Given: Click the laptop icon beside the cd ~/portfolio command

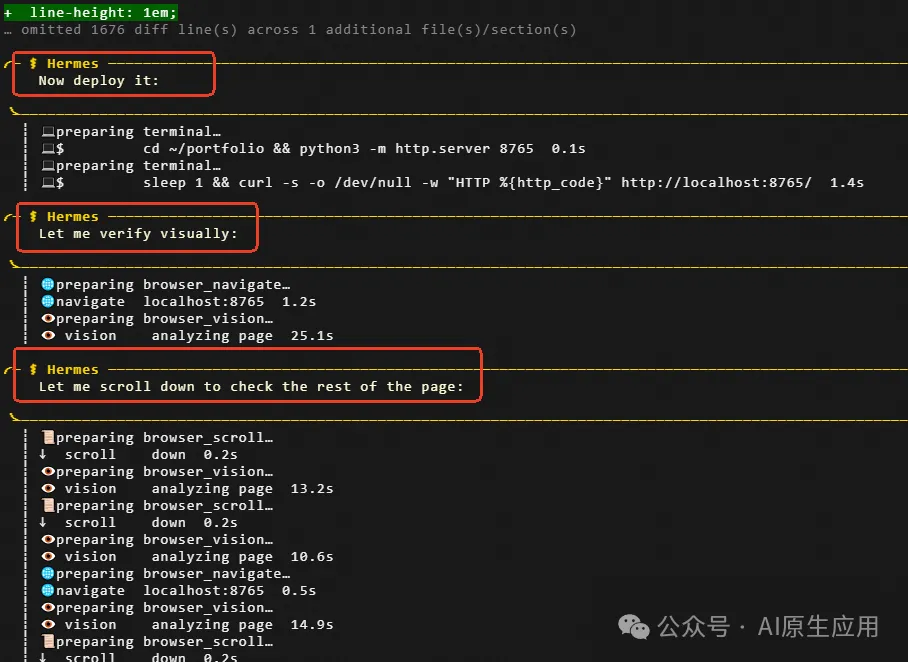Looking at the screenshot, I should click(x=47, y=149).
